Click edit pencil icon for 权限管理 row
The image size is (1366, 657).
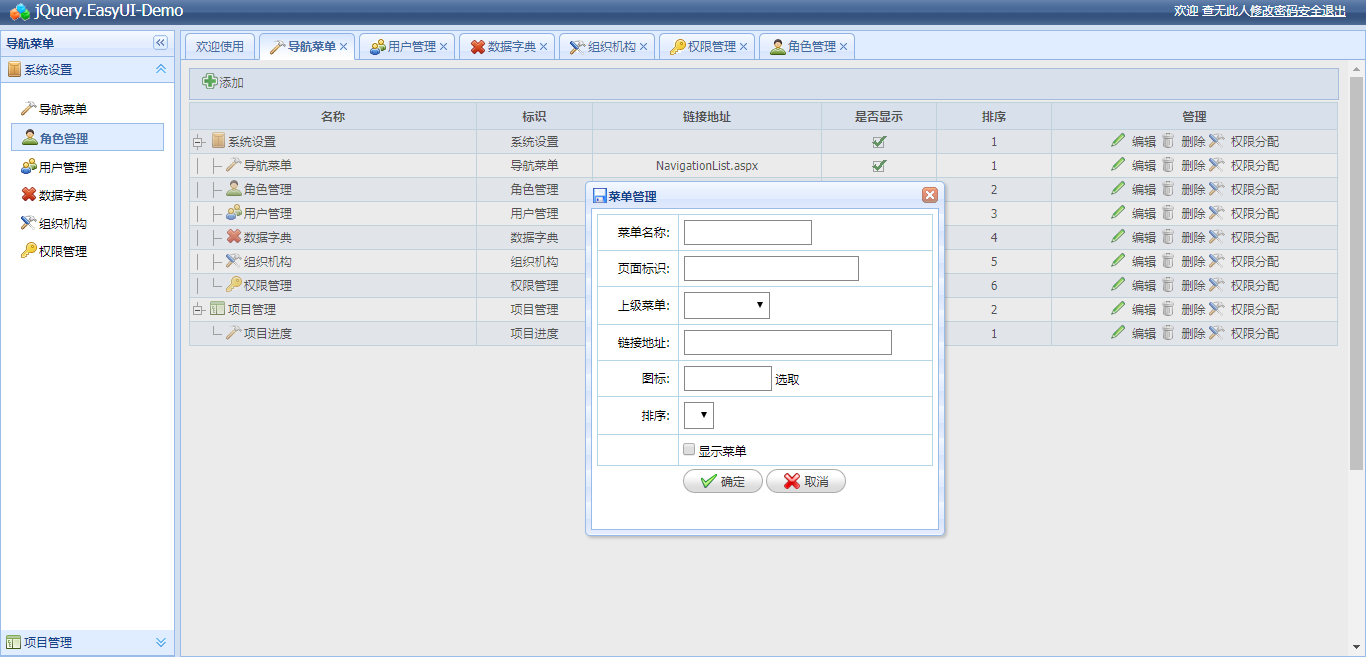tap(1118, 285)
